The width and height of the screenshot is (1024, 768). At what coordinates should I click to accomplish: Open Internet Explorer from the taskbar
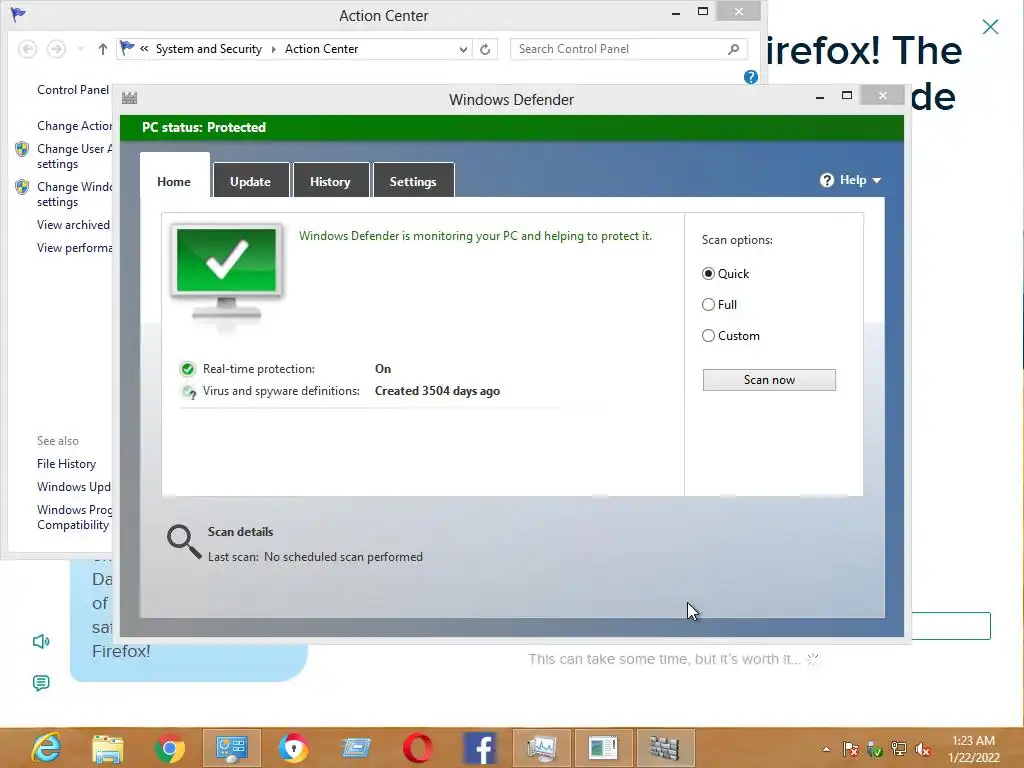[x=46, y=748]
